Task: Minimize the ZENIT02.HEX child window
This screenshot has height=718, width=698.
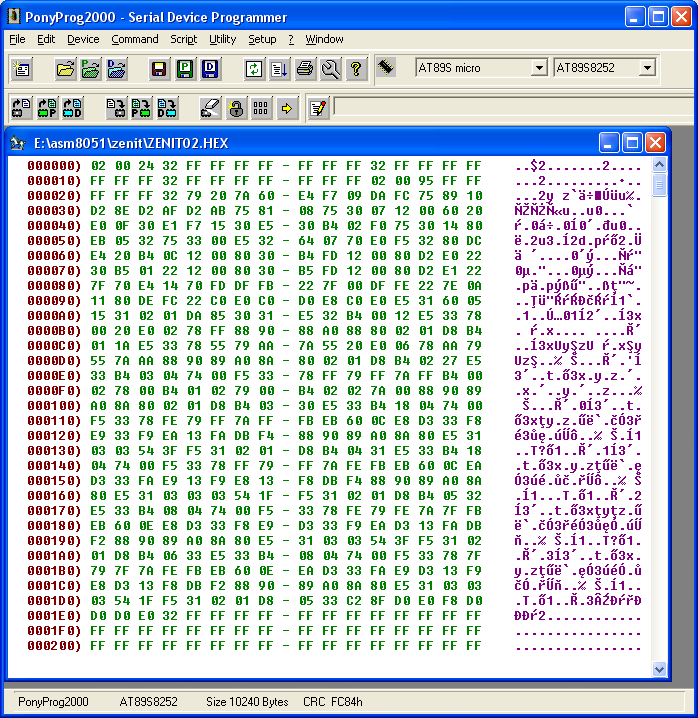Action: [x=609, y=143]
